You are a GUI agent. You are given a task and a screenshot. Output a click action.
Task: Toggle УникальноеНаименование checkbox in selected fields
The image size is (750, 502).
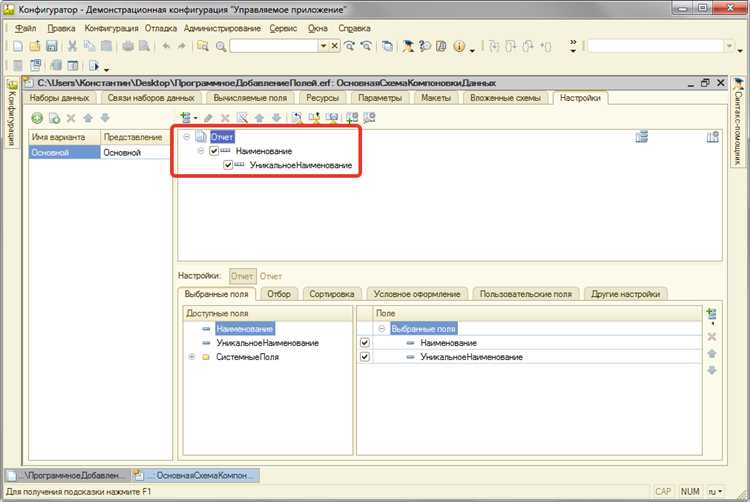click(365, 357)
